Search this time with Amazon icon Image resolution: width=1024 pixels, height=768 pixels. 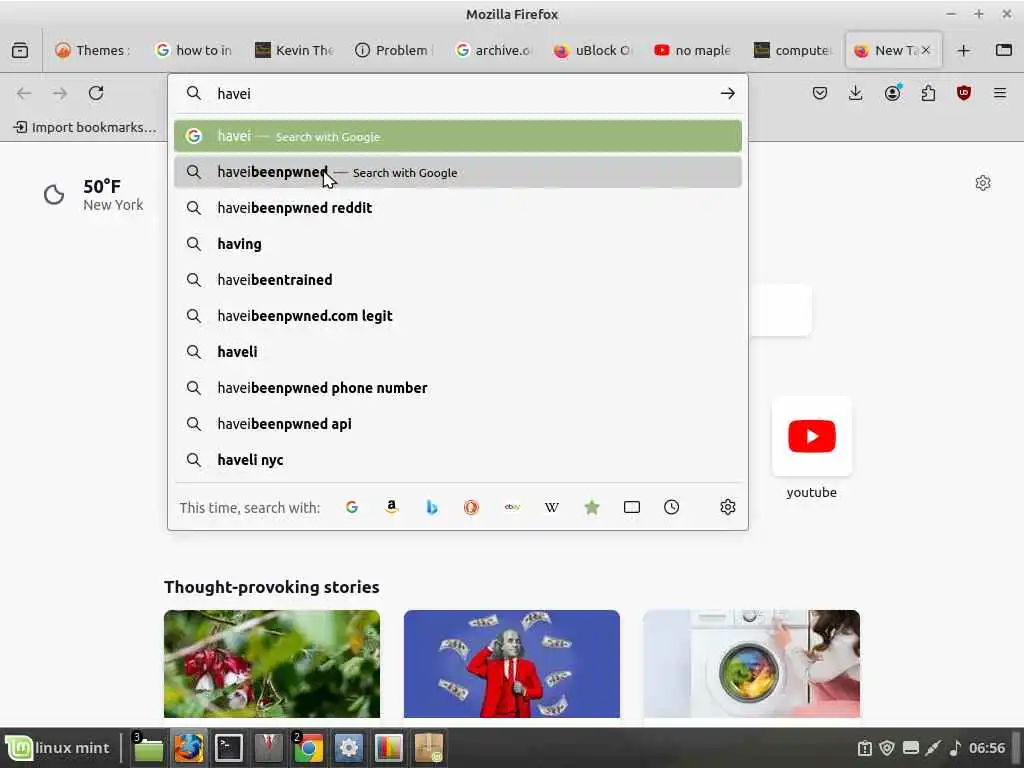391,507
